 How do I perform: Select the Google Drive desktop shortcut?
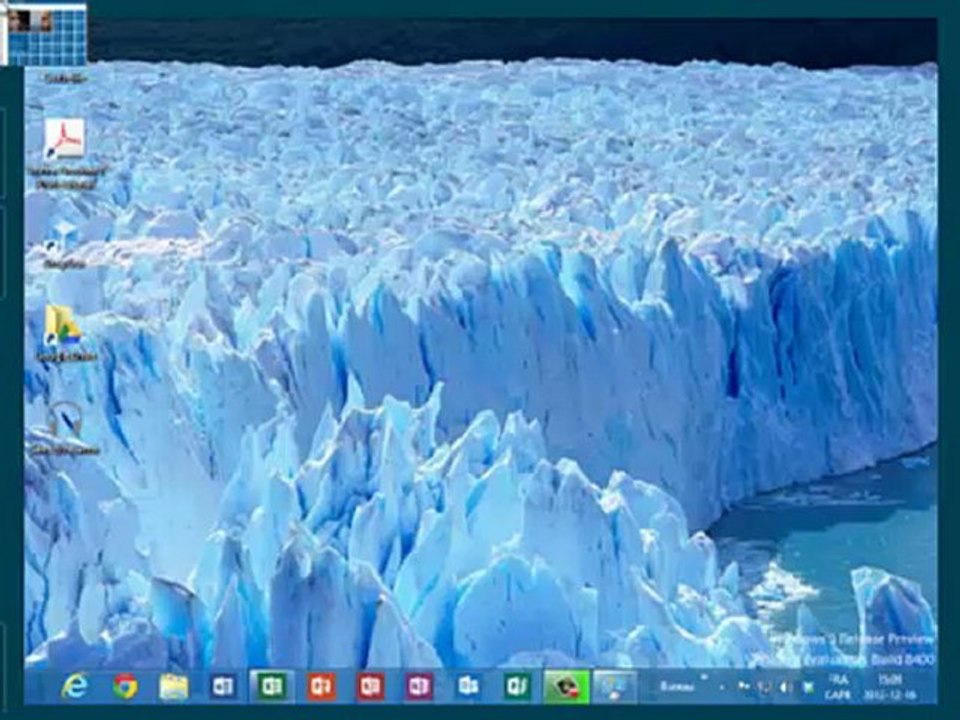pyautogui.click(x=63, y=327)
